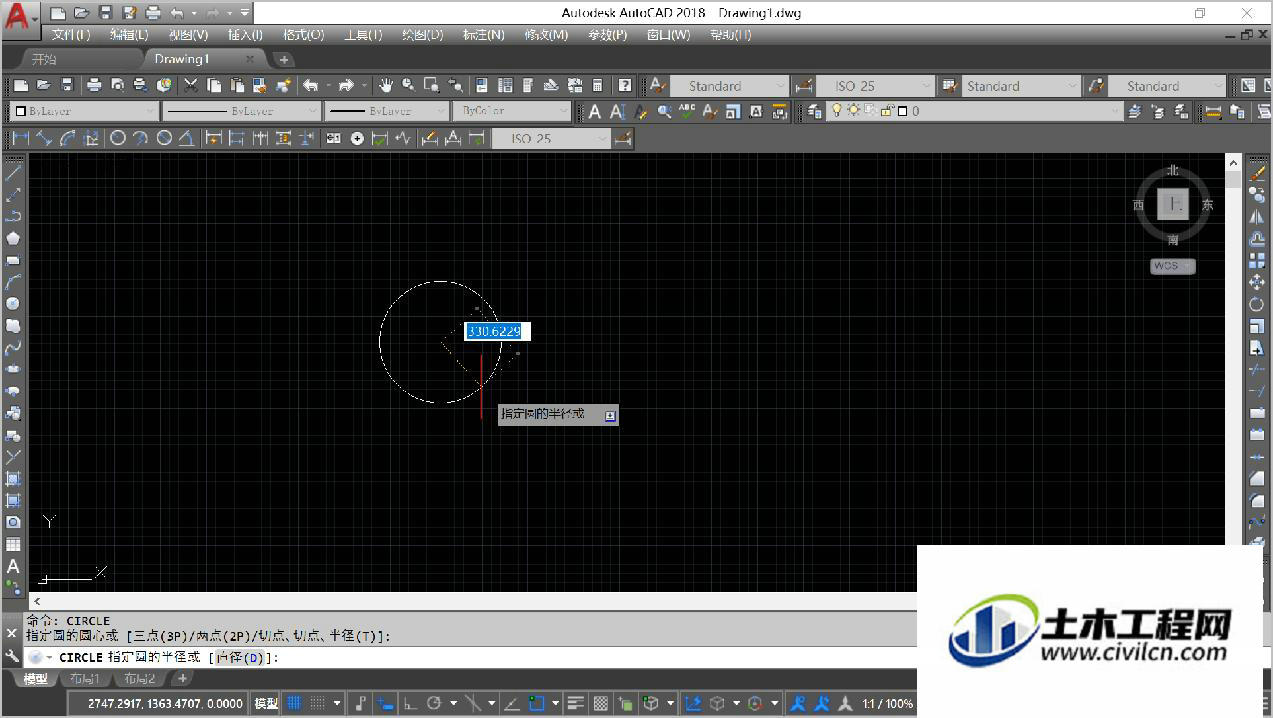Open the 视图(V) menu
Viewport: 1273px width, 718px height.
point(188,34)
